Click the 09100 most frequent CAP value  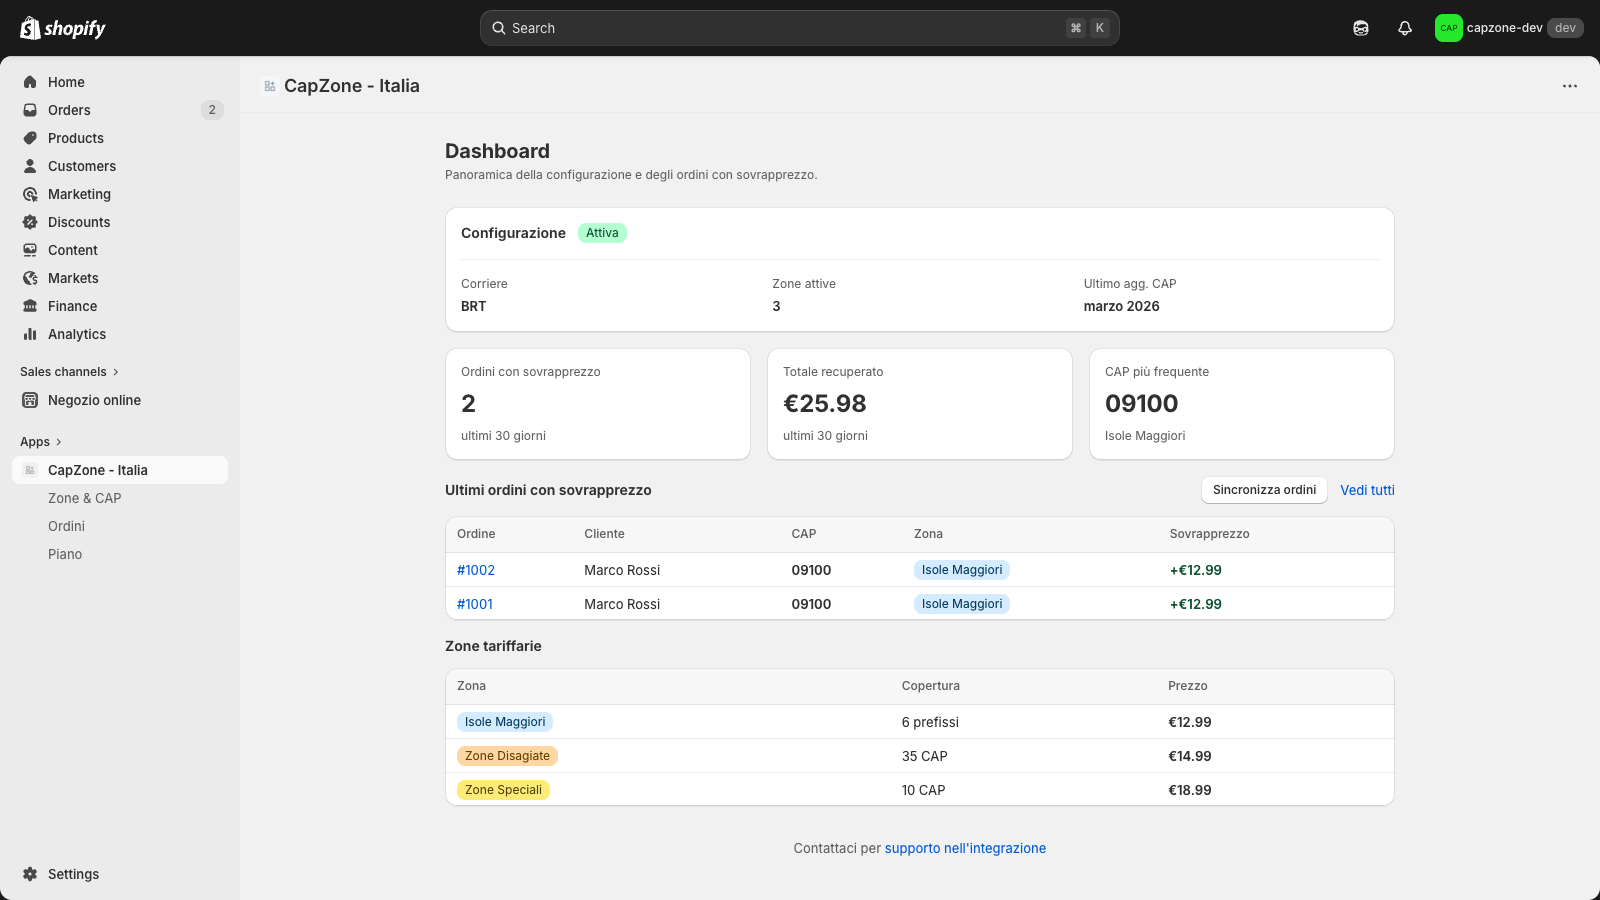point(1142,403)
